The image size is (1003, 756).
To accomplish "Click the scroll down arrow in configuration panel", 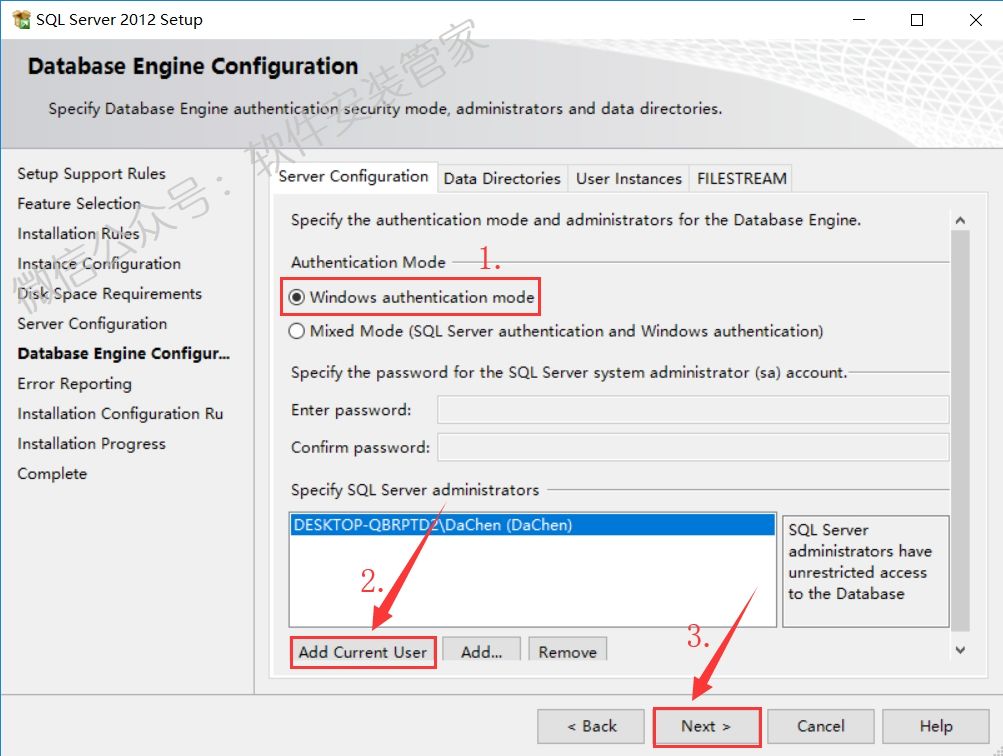I will (x=960, y=650).
